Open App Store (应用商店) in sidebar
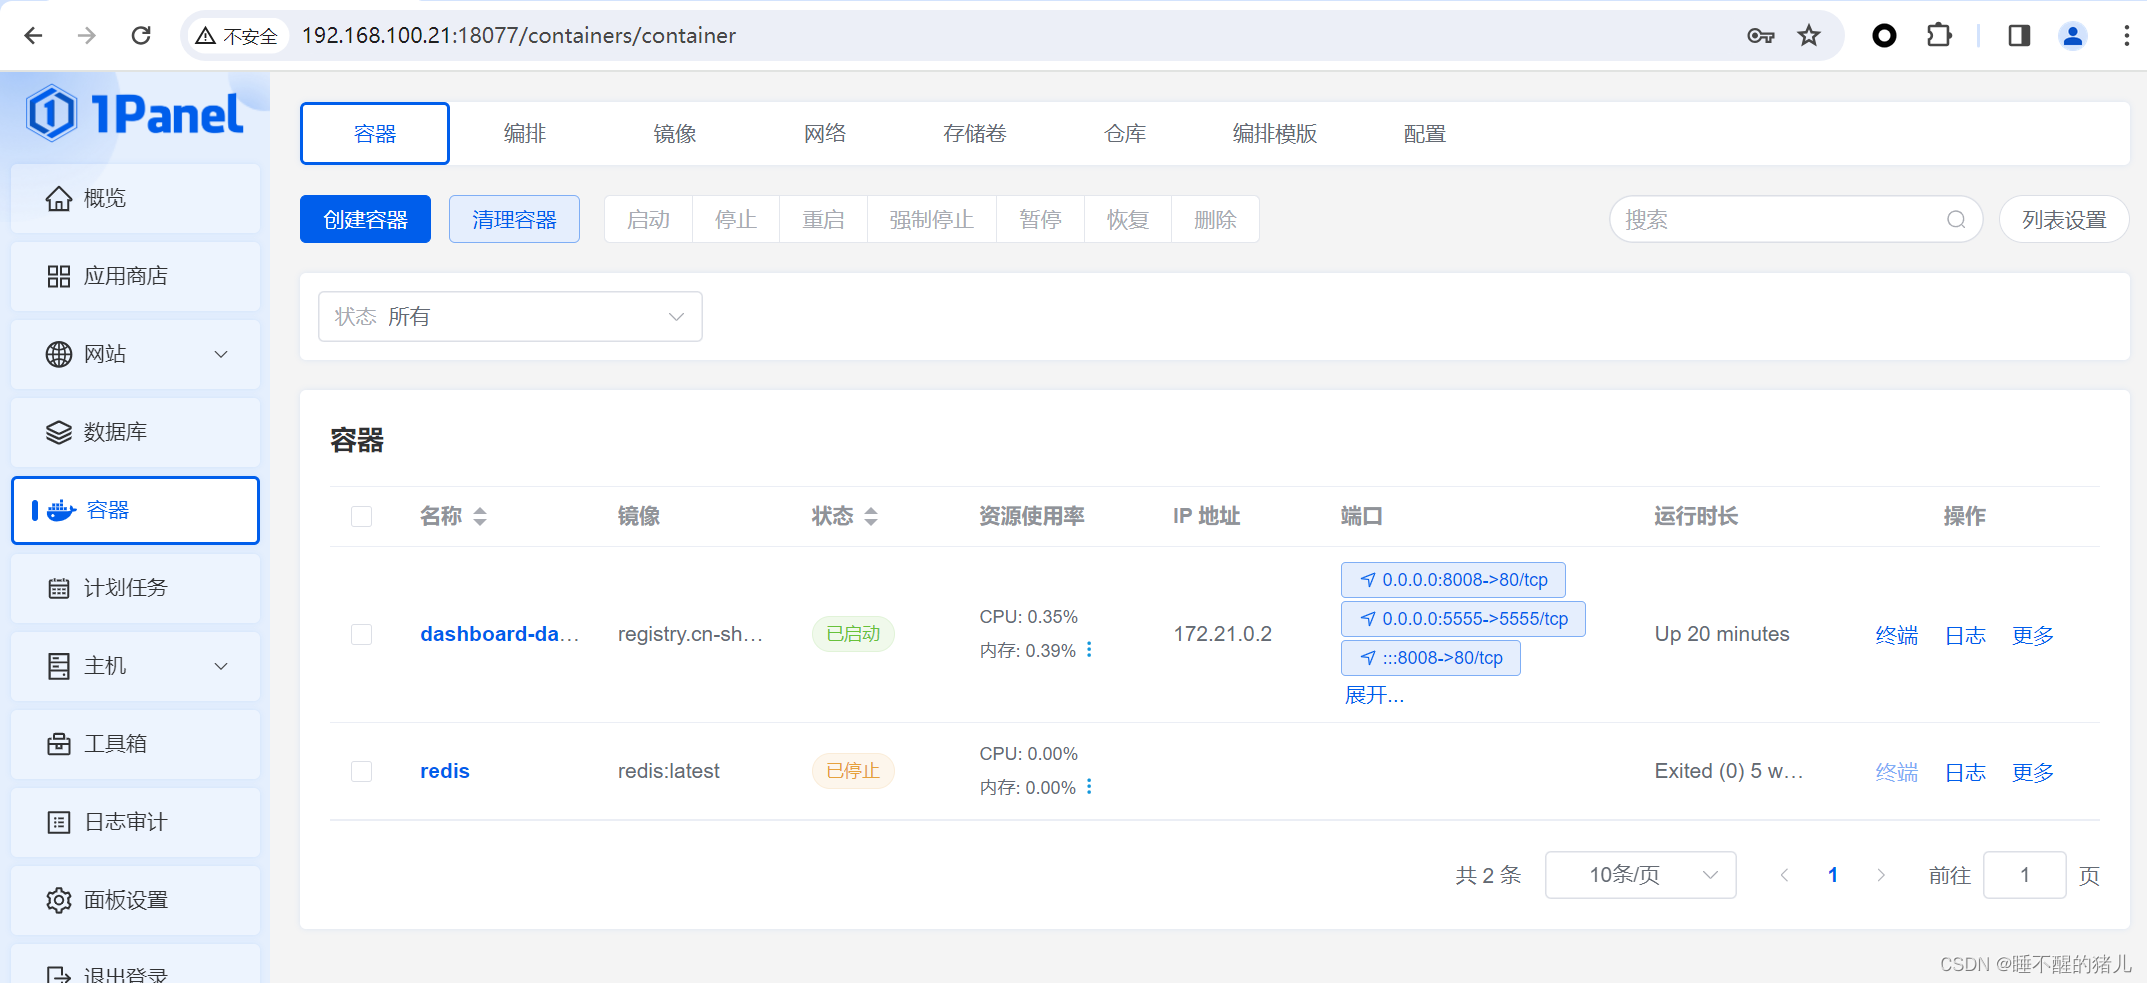Viewport: 2147px width, 983px height. click(x=135, y=276)
